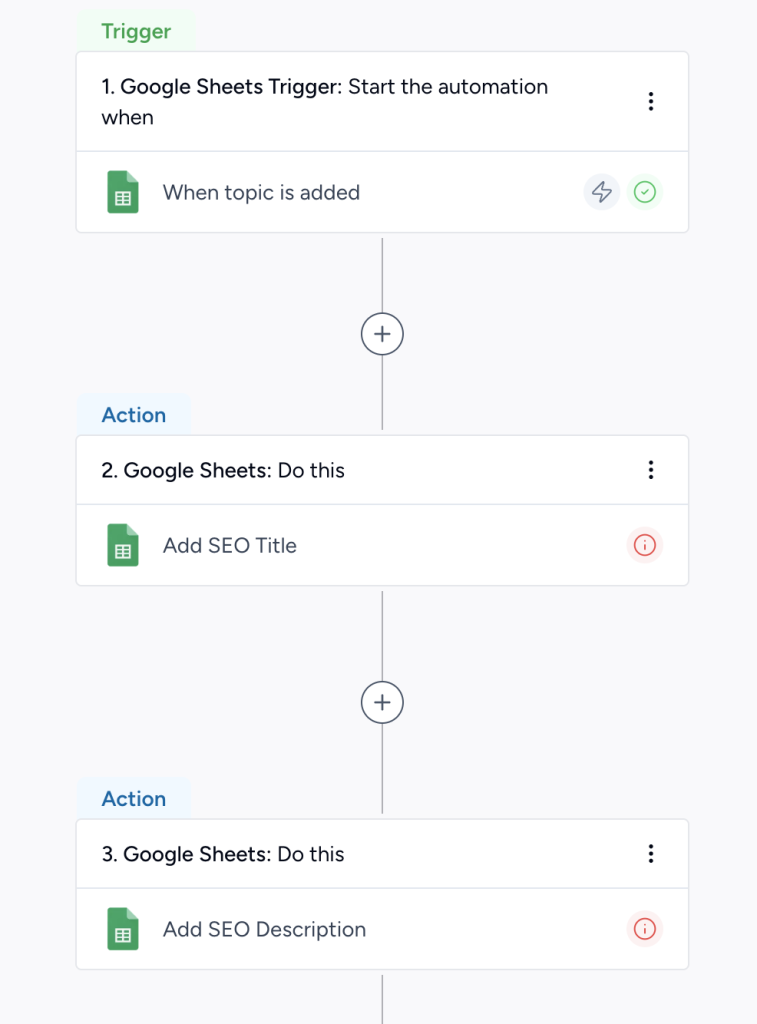Open three-dot menu for step 3 Google Sheets
Screen dimensions: 757x1024
(651, 854)
